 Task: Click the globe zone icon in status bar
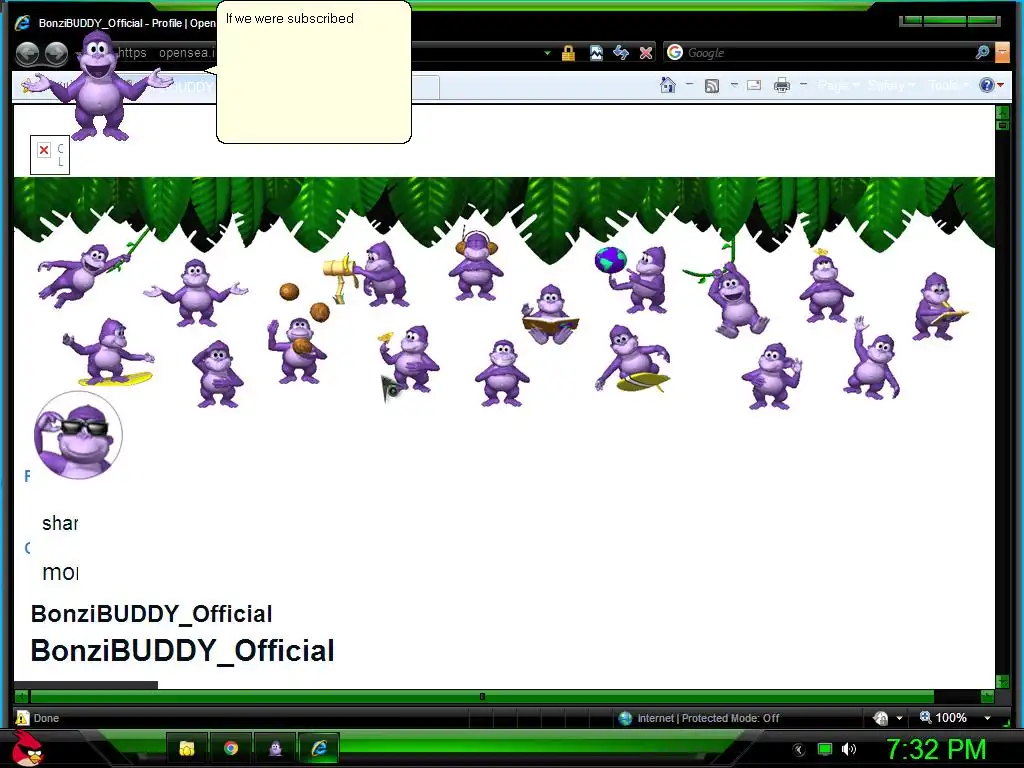point(625,718)
